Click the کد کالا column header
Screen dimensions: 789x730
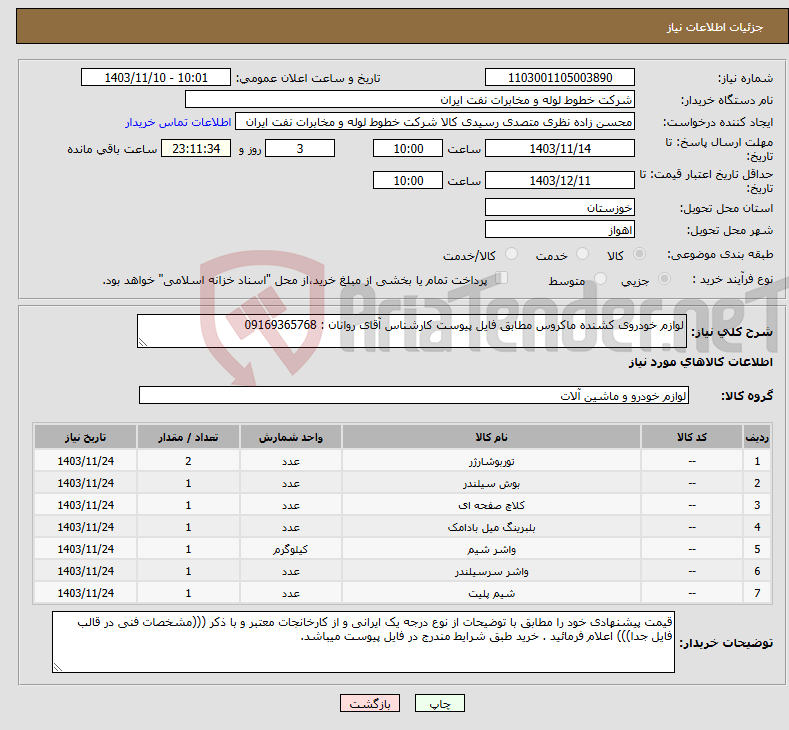(x=692, y=437)
